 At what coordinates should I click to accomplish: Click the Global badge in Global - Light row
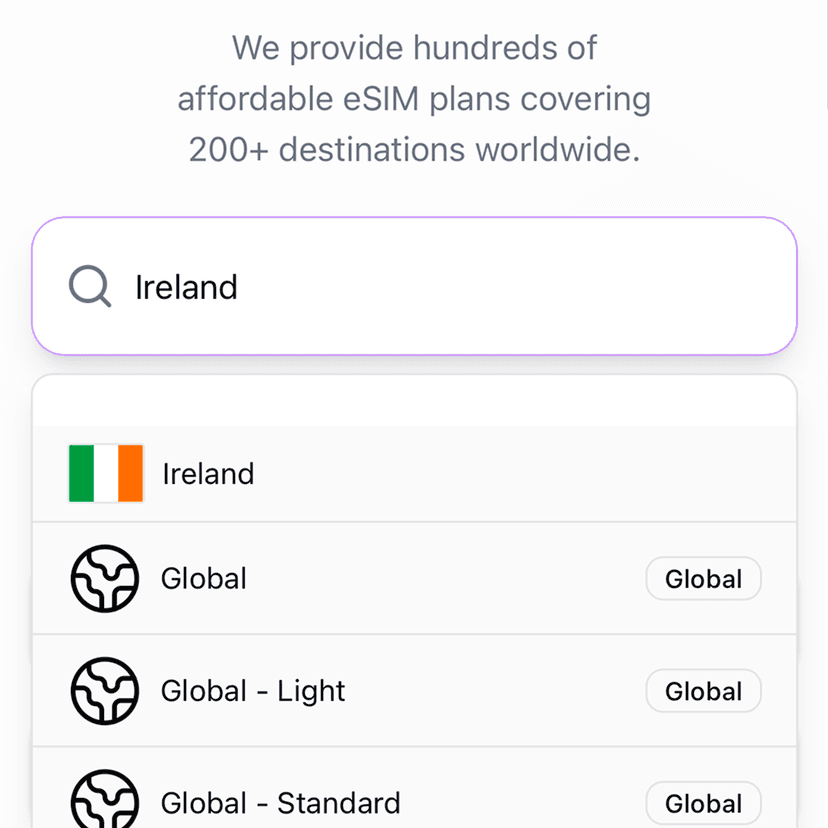pyautogui.click(x=703, y=691)
